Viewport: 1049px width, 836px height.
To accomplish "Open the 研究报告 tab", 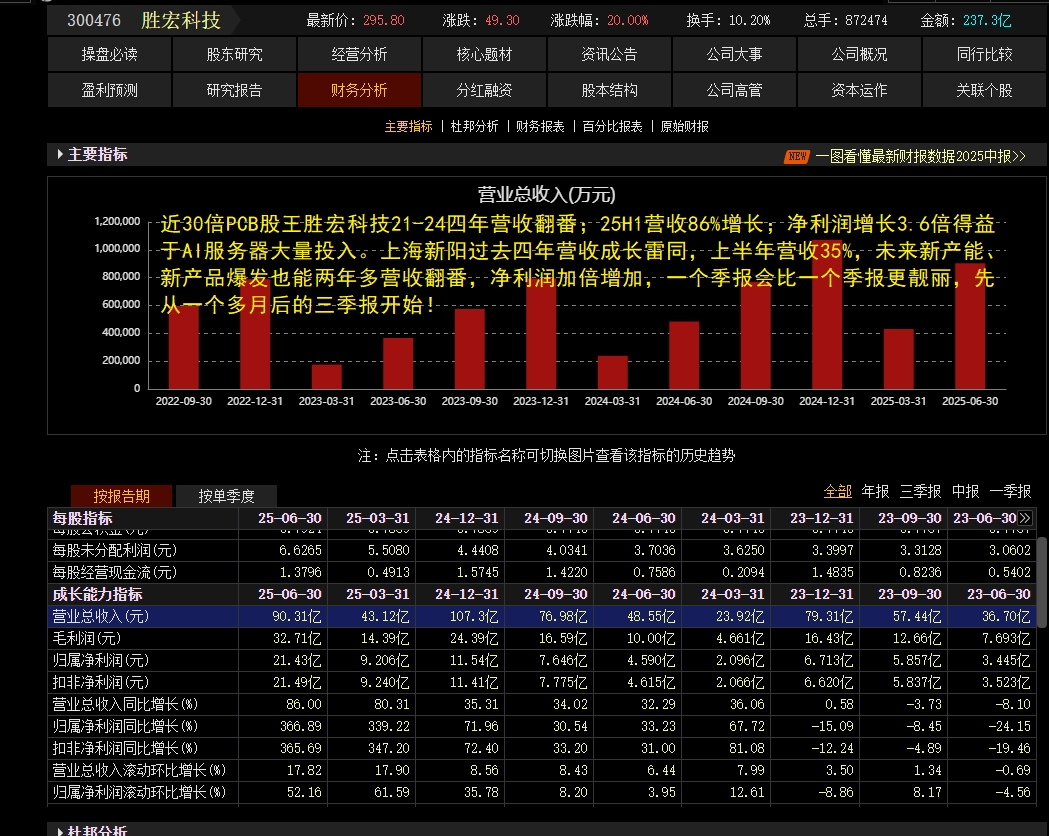I will pos(234,90).
